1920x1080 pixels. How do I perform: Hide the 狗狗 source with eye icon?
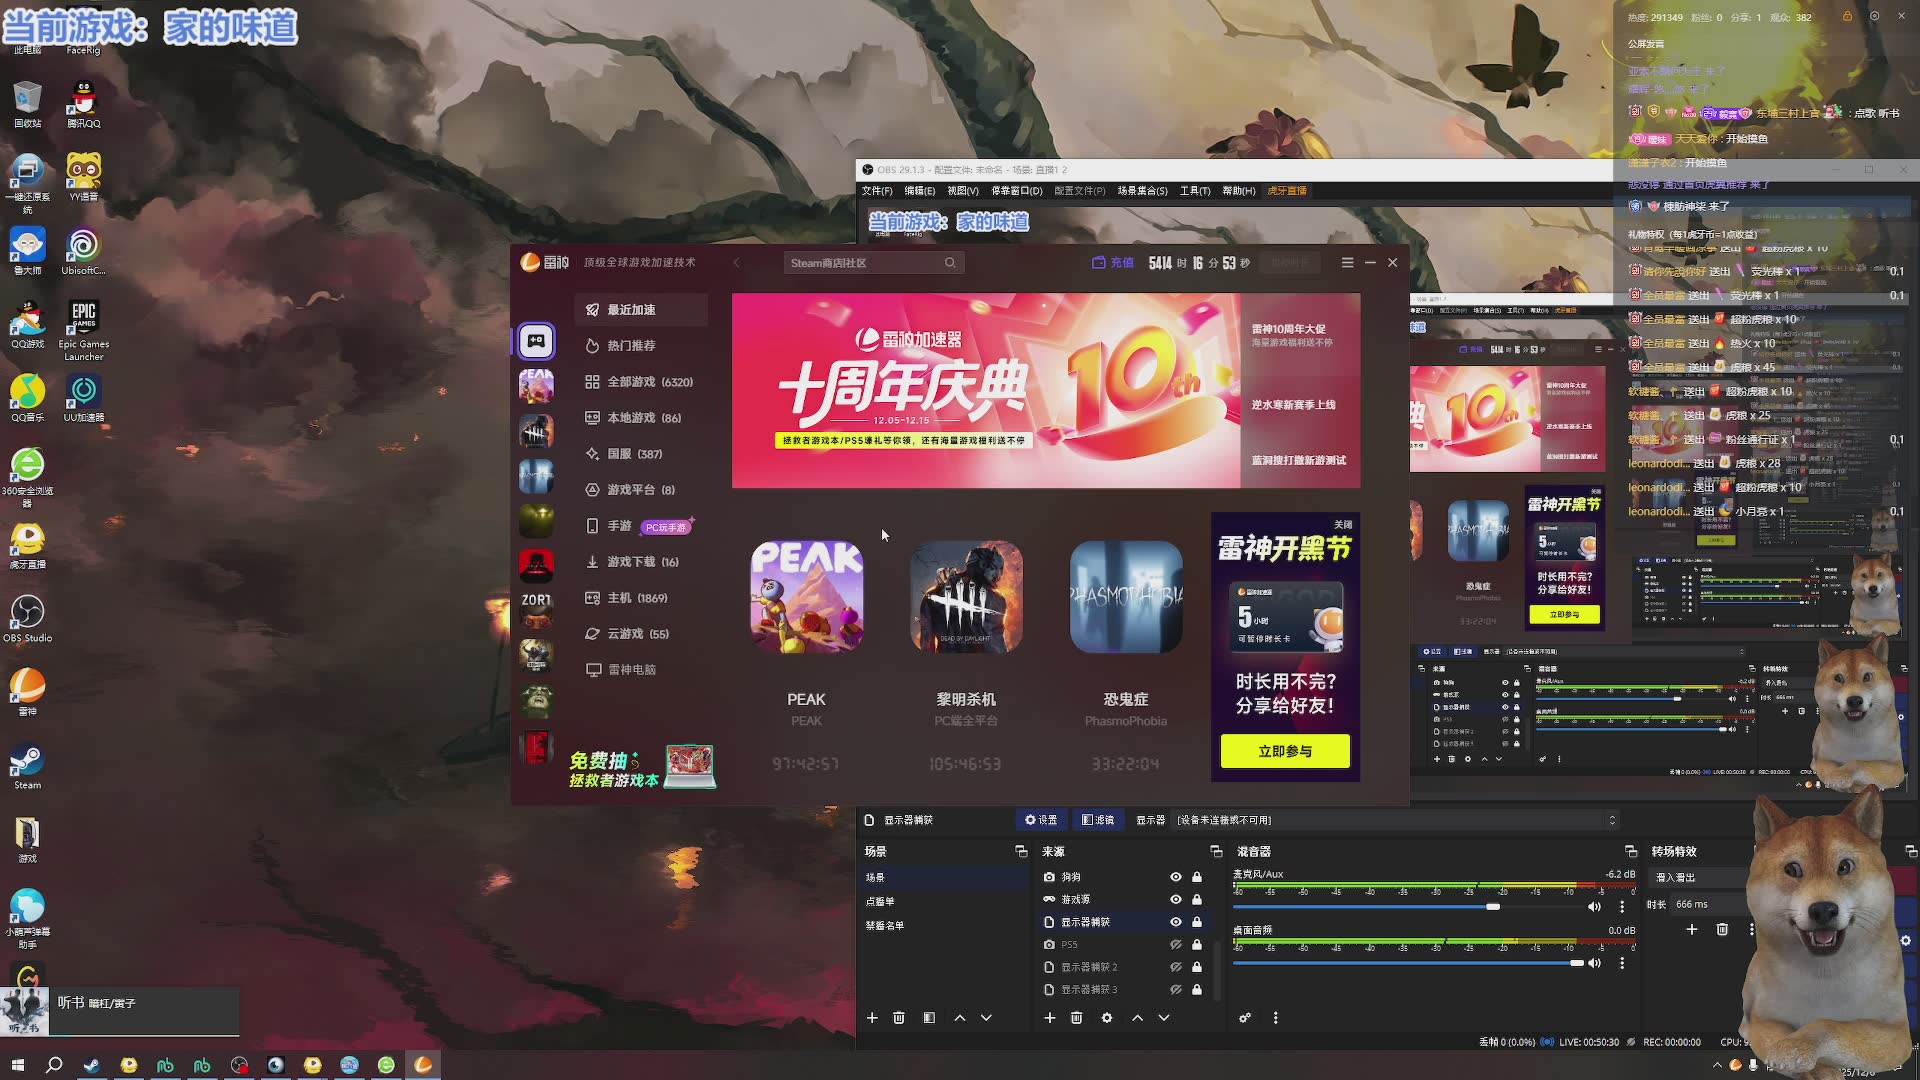pyautogui.click(x=1176, y=877)
